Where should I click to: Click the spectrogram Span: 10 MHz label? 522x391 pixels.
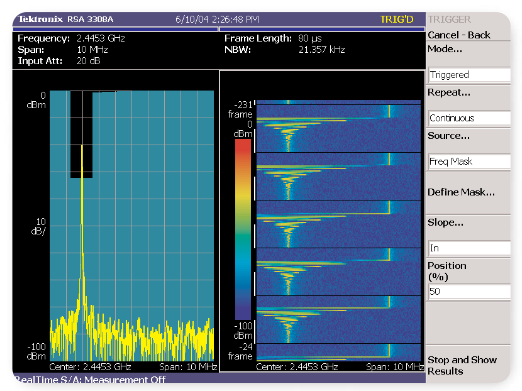coord(395,367)
